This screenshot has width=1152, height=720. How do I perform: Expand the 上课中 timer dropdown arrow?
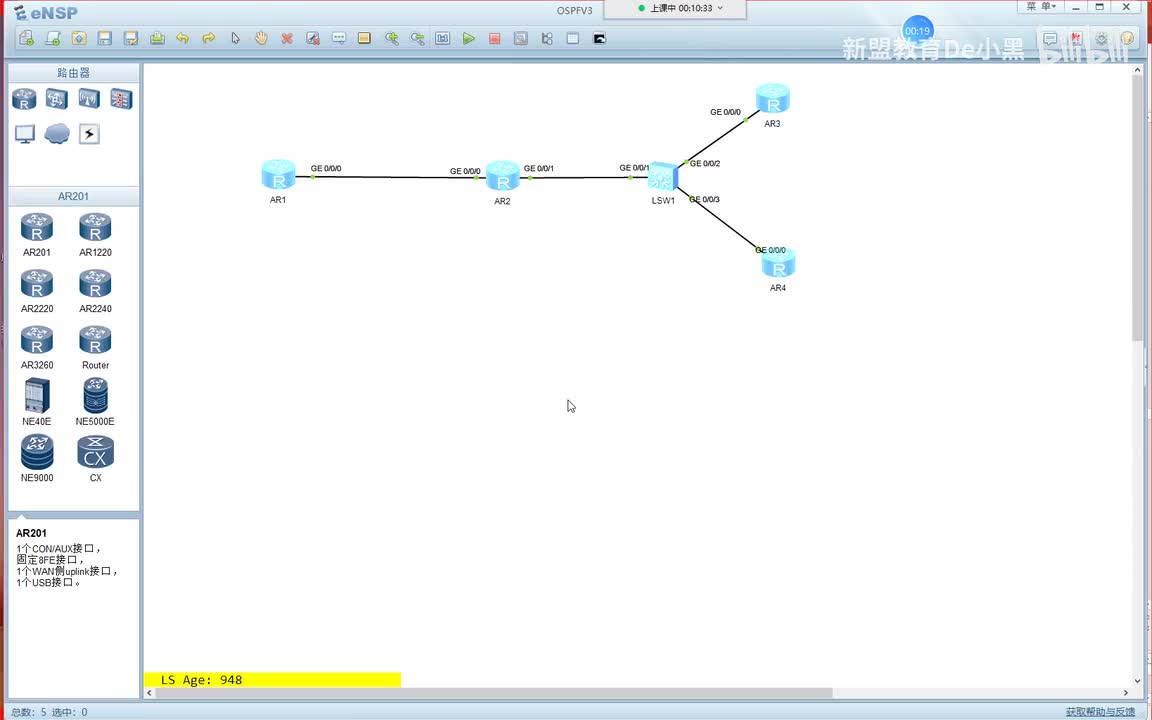(x=720, y=8)
